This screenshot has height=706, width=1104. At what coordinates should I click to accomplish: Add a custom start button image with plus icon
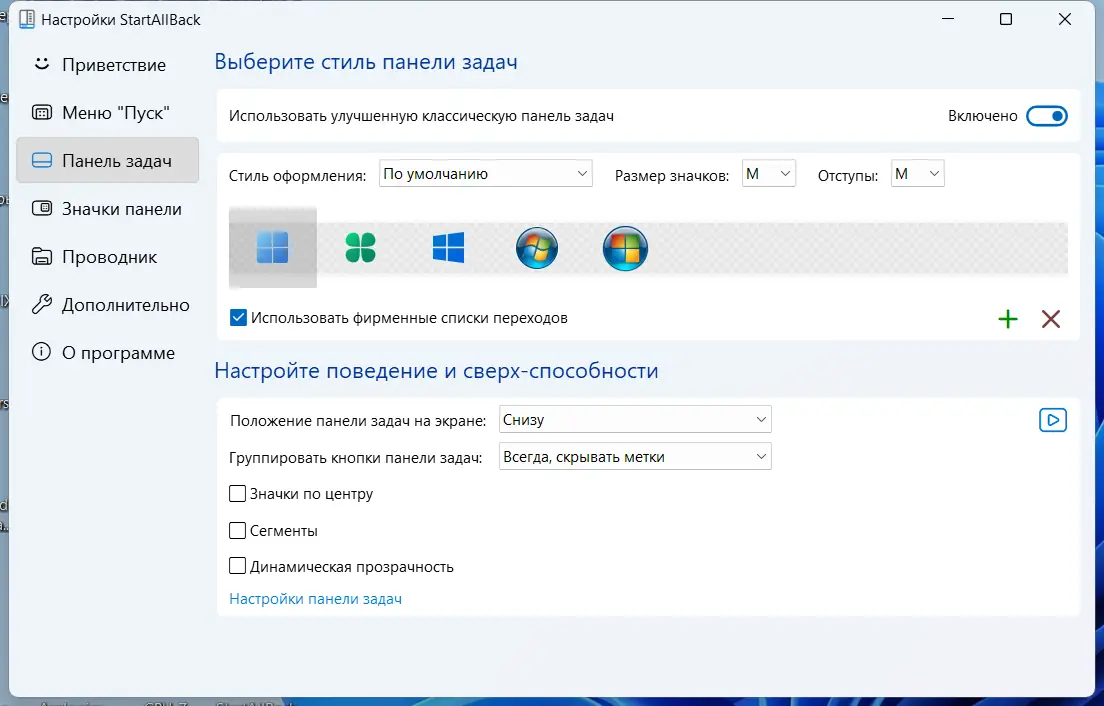(1008, 319)
